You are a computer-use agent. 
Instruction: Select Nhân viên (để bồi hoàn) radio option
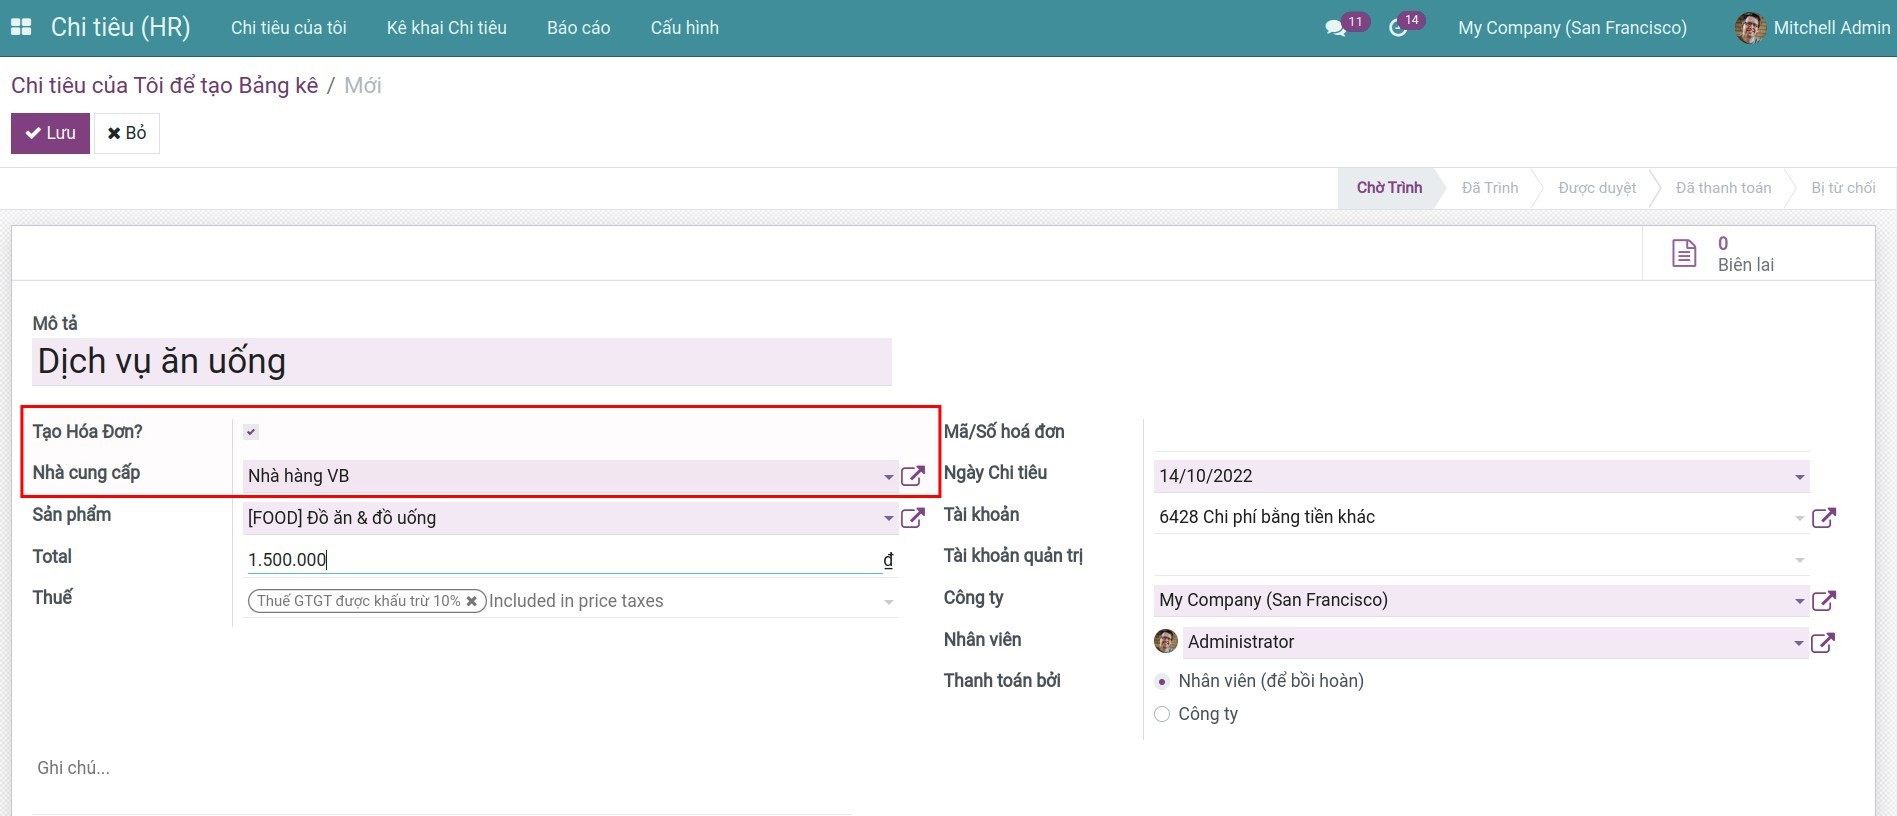tap(1162, 682)
